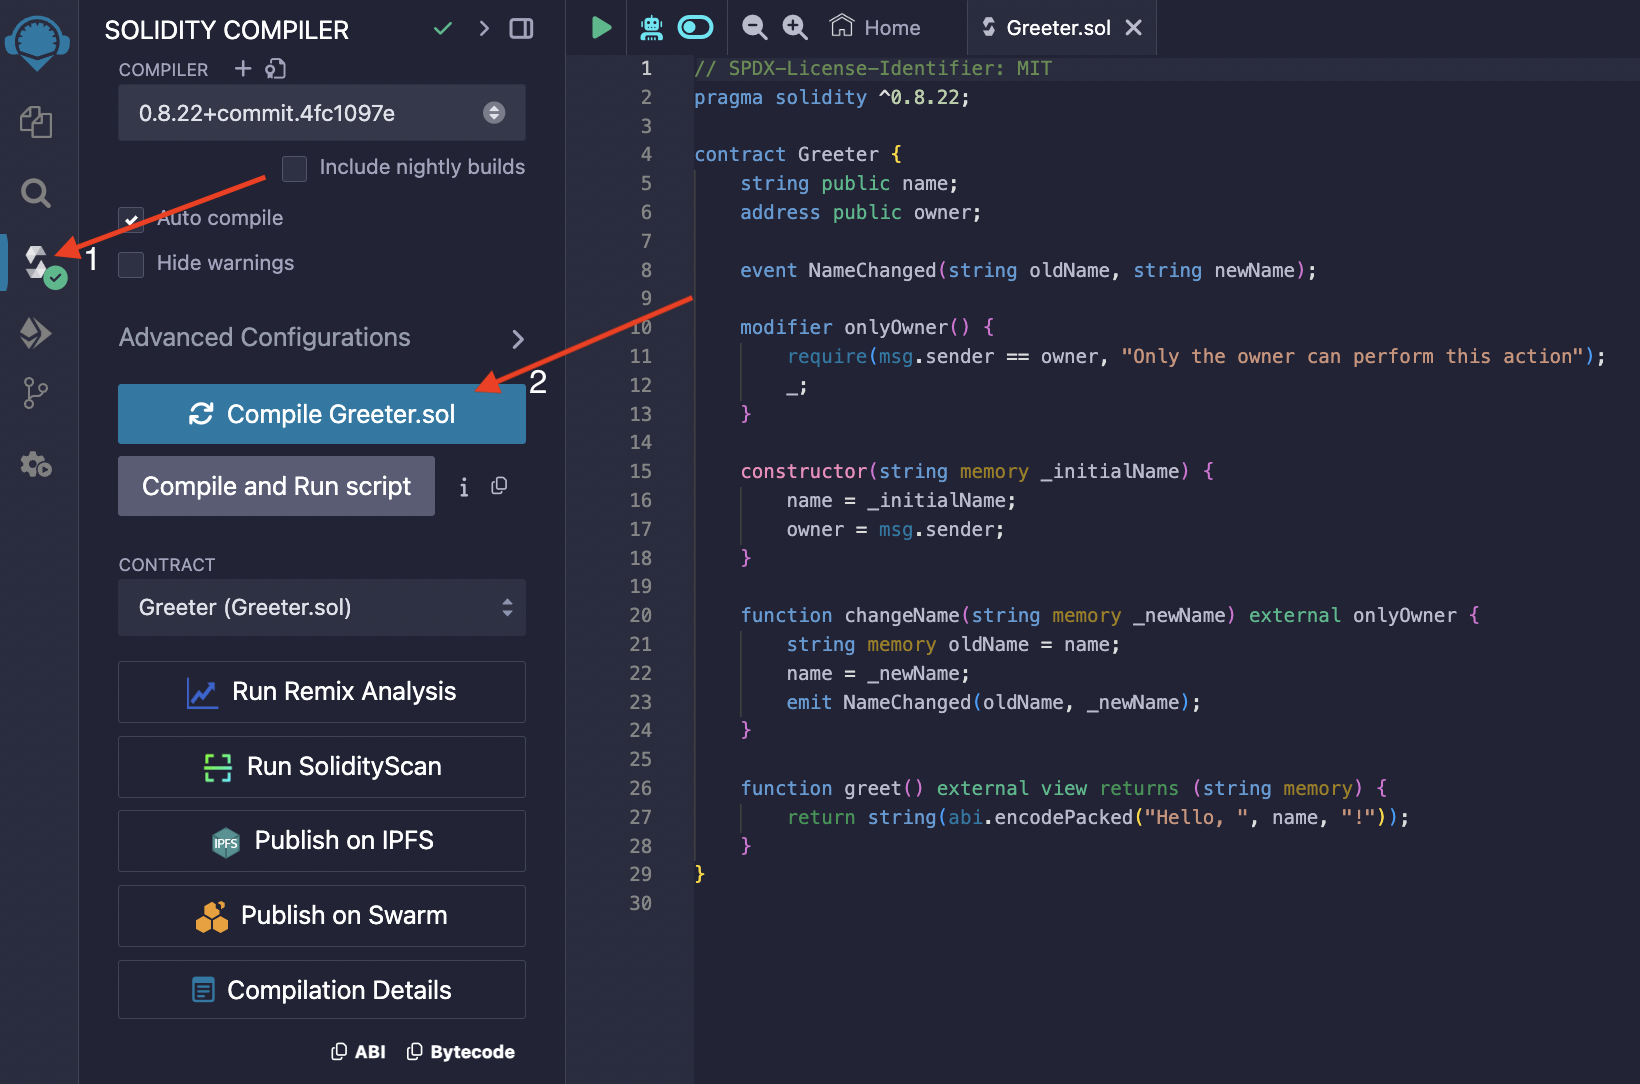Select the Greeter.sol editor tab
Viewport: 1640px width, 1084px height.
pos(1057,28)
